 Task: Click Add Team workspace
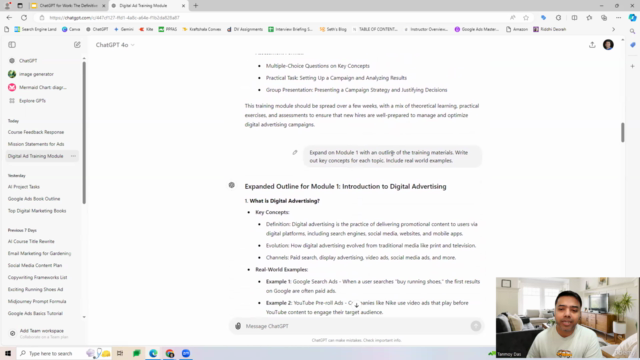[41, 333]
